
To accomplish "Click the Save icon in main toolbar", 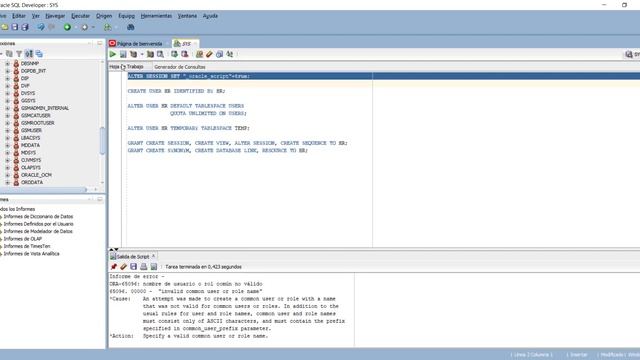I will [x=15, y=27].
